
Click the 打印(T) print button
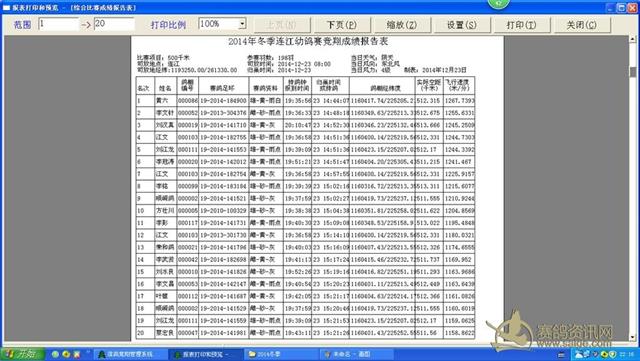pyautogui.click(x=521, y=25)
